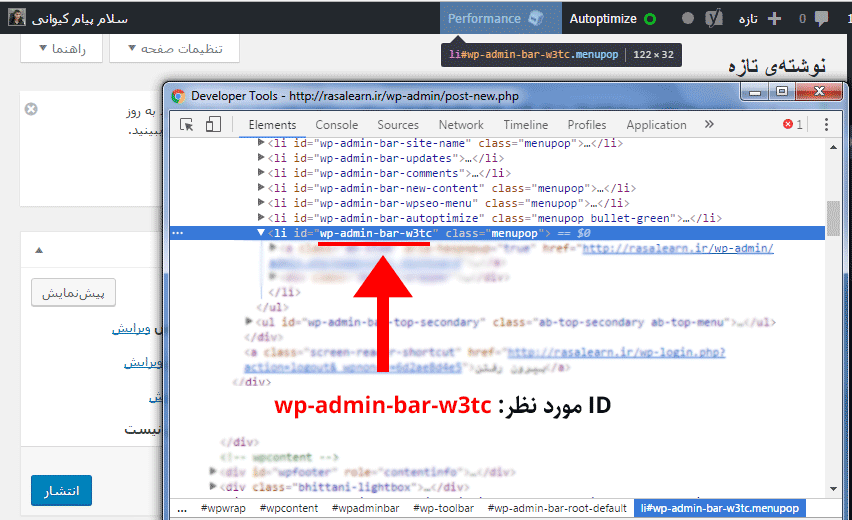
Task: Click the first ویرایش edit link
Action: 131,329
